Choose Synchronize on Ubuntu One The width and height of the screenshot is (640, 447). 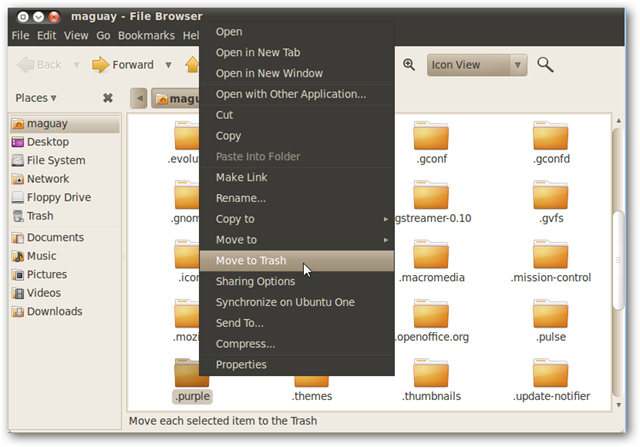click(297, 302)
